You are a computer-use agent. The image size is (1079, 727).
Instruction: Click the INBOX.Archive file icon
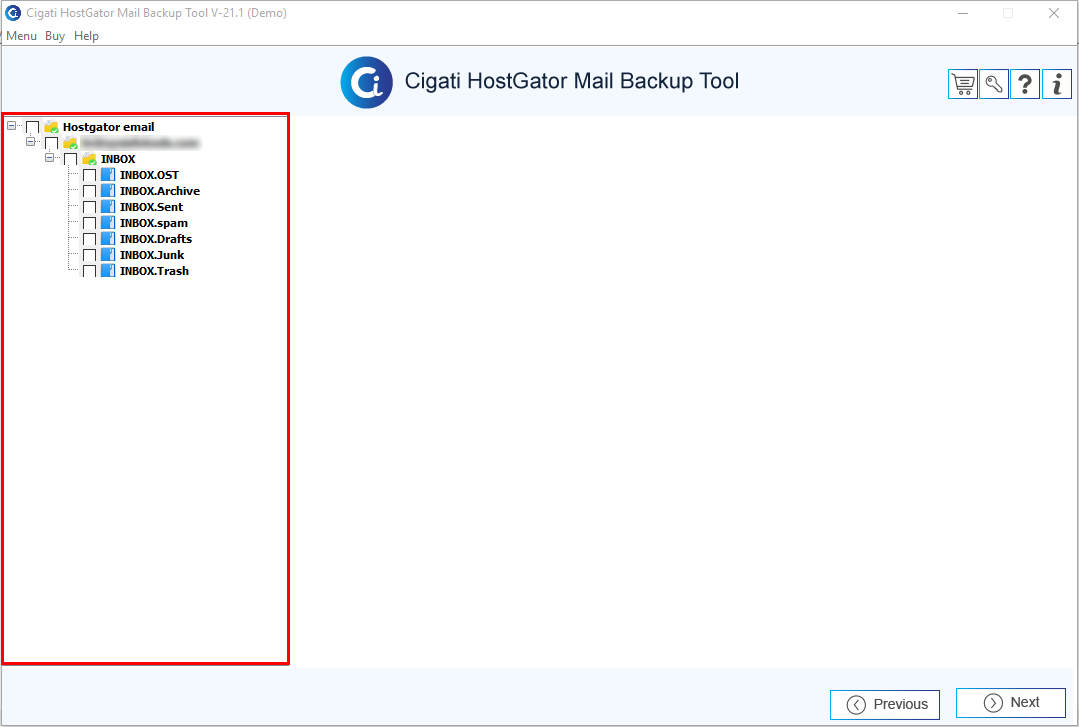pyautogui.click(x=108, y=191)
